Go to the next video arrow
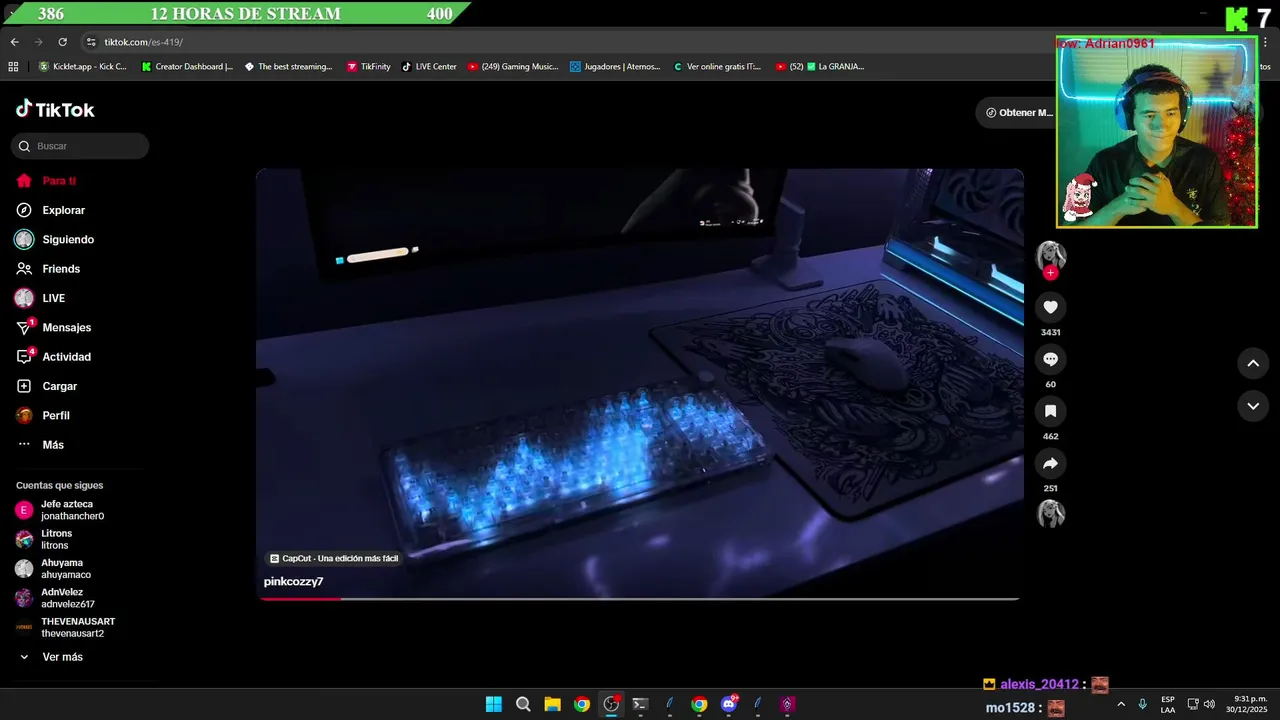The image size is (1280, 720). (x=1253, y=406)
